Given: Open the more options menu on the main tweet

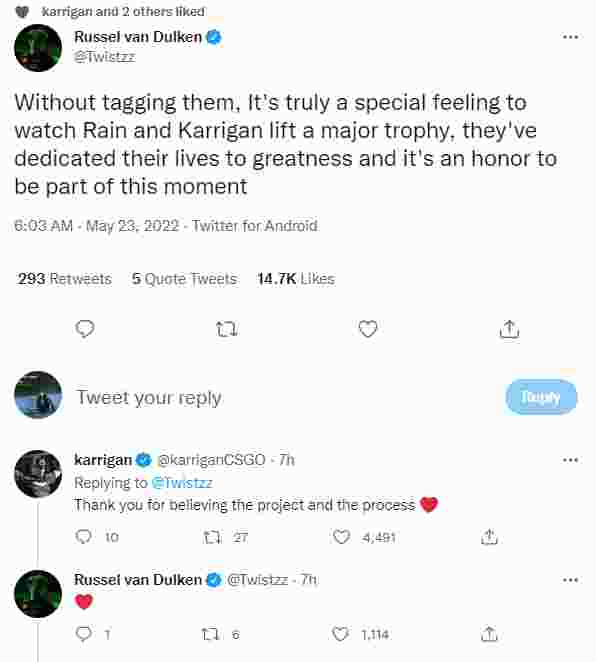Looking at the screenshot, I should coord(570,37).
